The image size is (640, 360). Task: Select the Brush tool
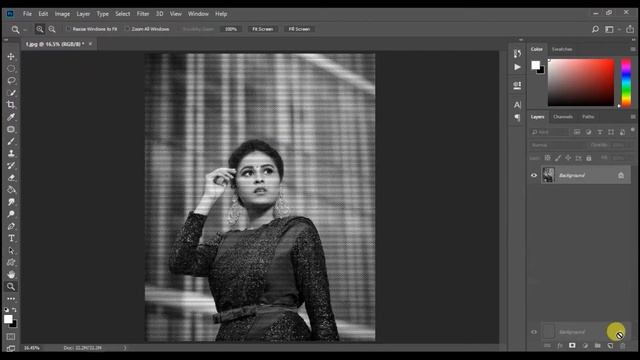pos(11,141)
